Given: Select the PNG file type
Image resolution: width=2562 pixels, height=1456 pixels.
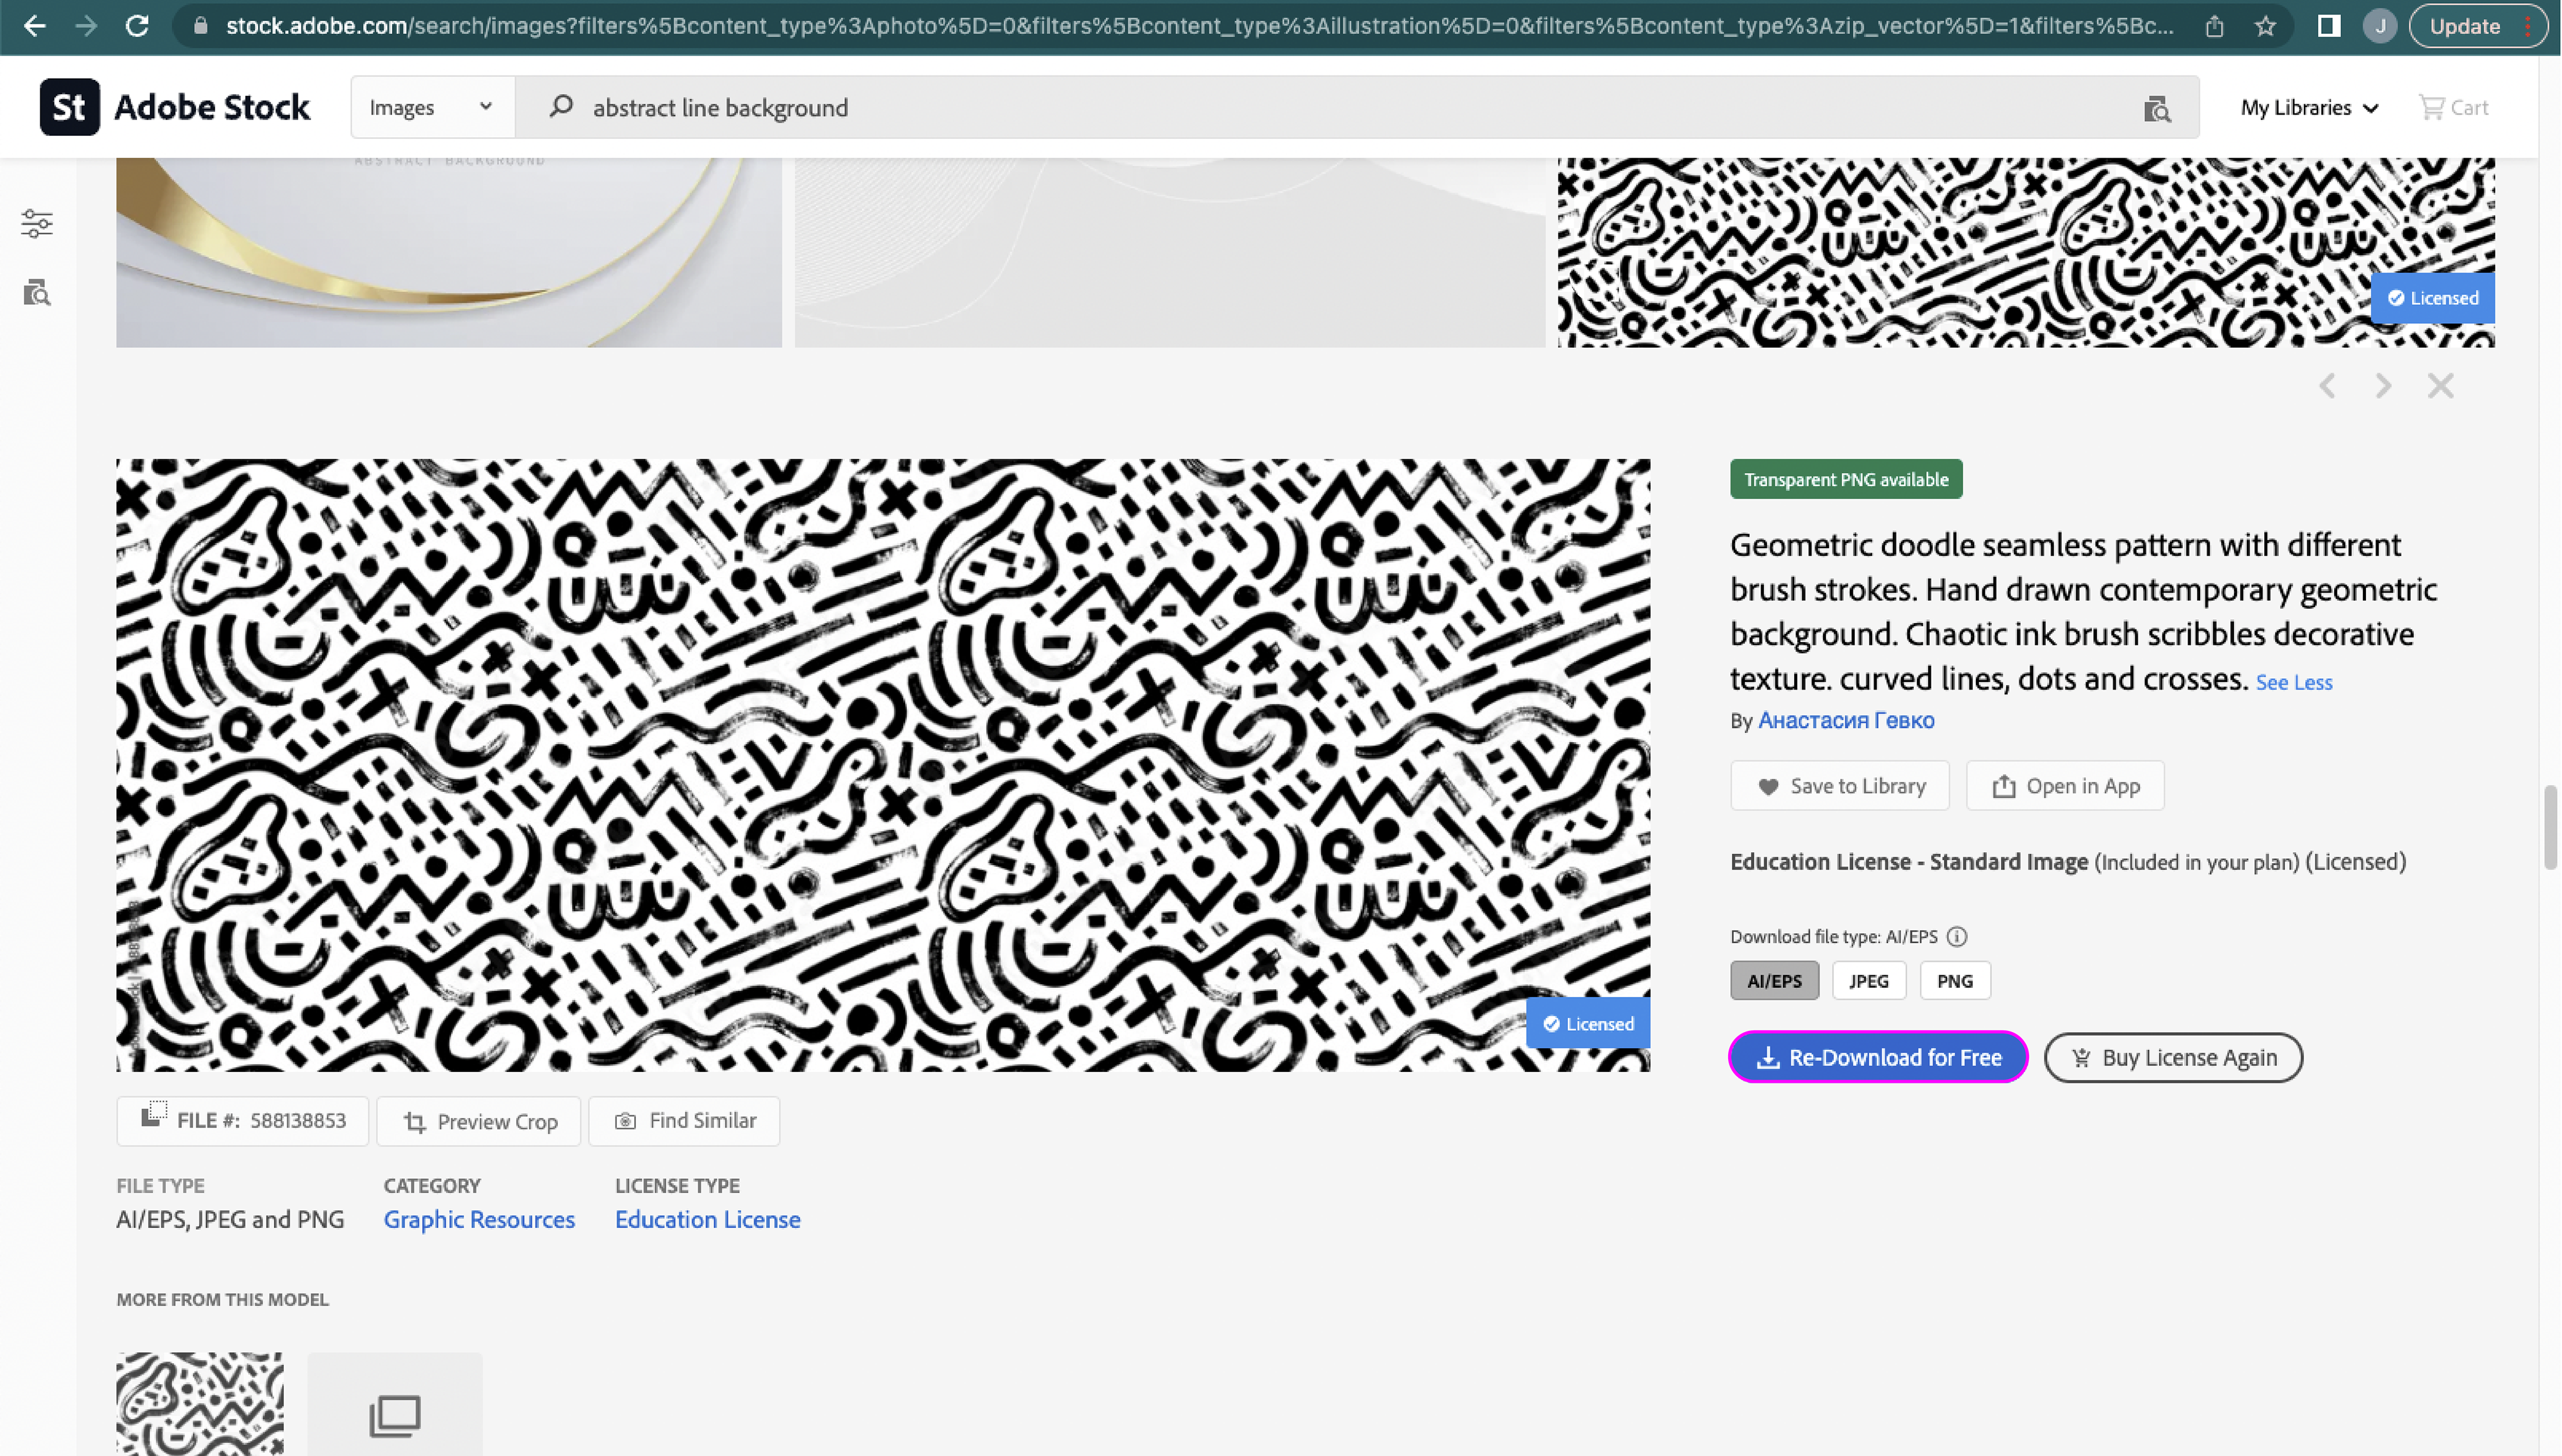Looking at the screenshot, I should point(1954,981).
